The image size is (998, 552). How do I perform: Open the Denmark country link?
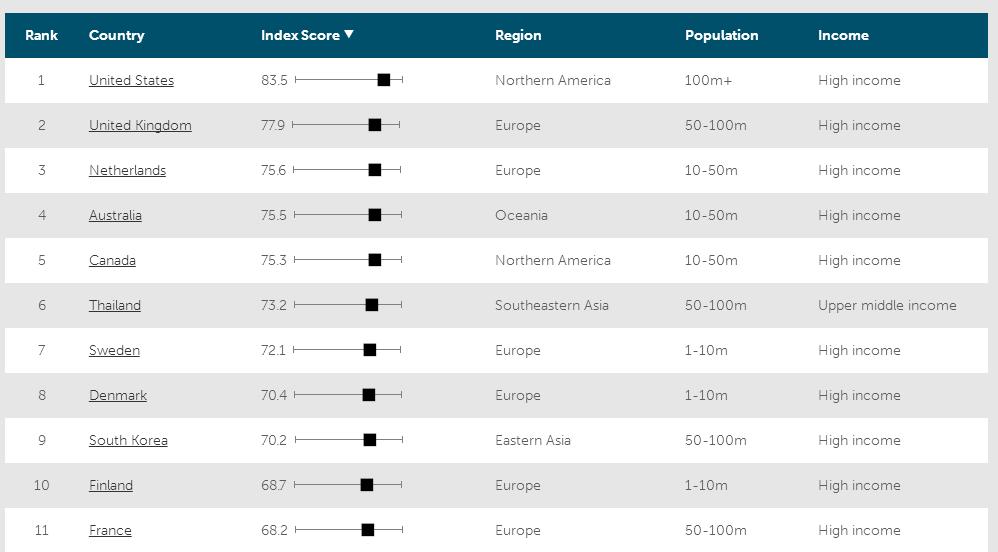(118, 395)
